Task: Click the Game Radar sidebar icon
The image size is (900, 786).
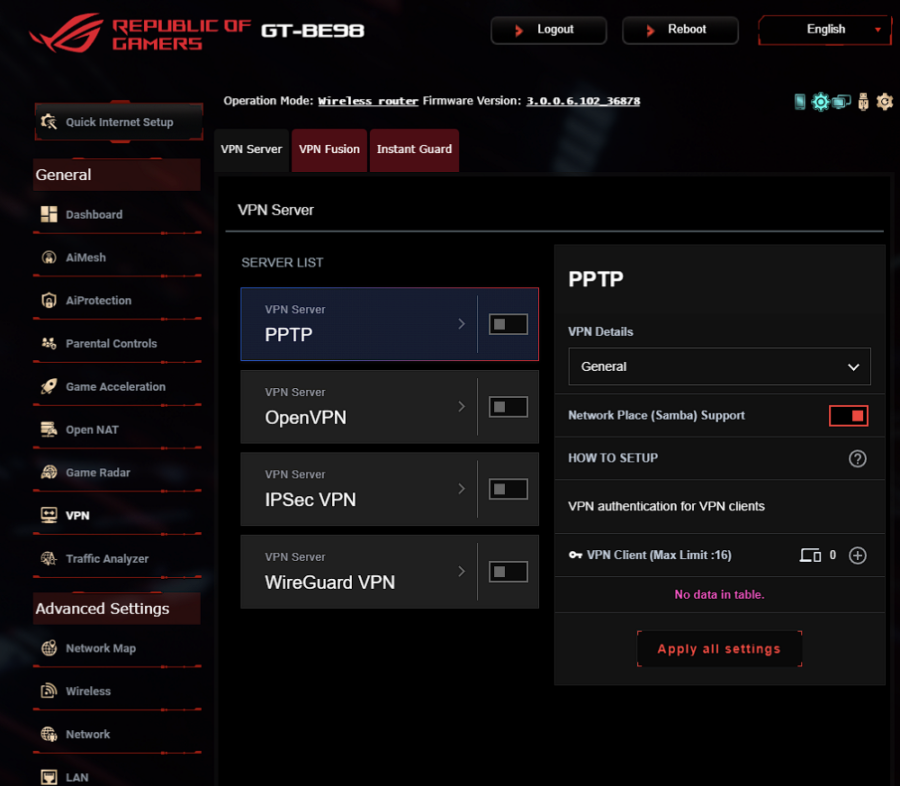Action: click(x=49, y=473)
